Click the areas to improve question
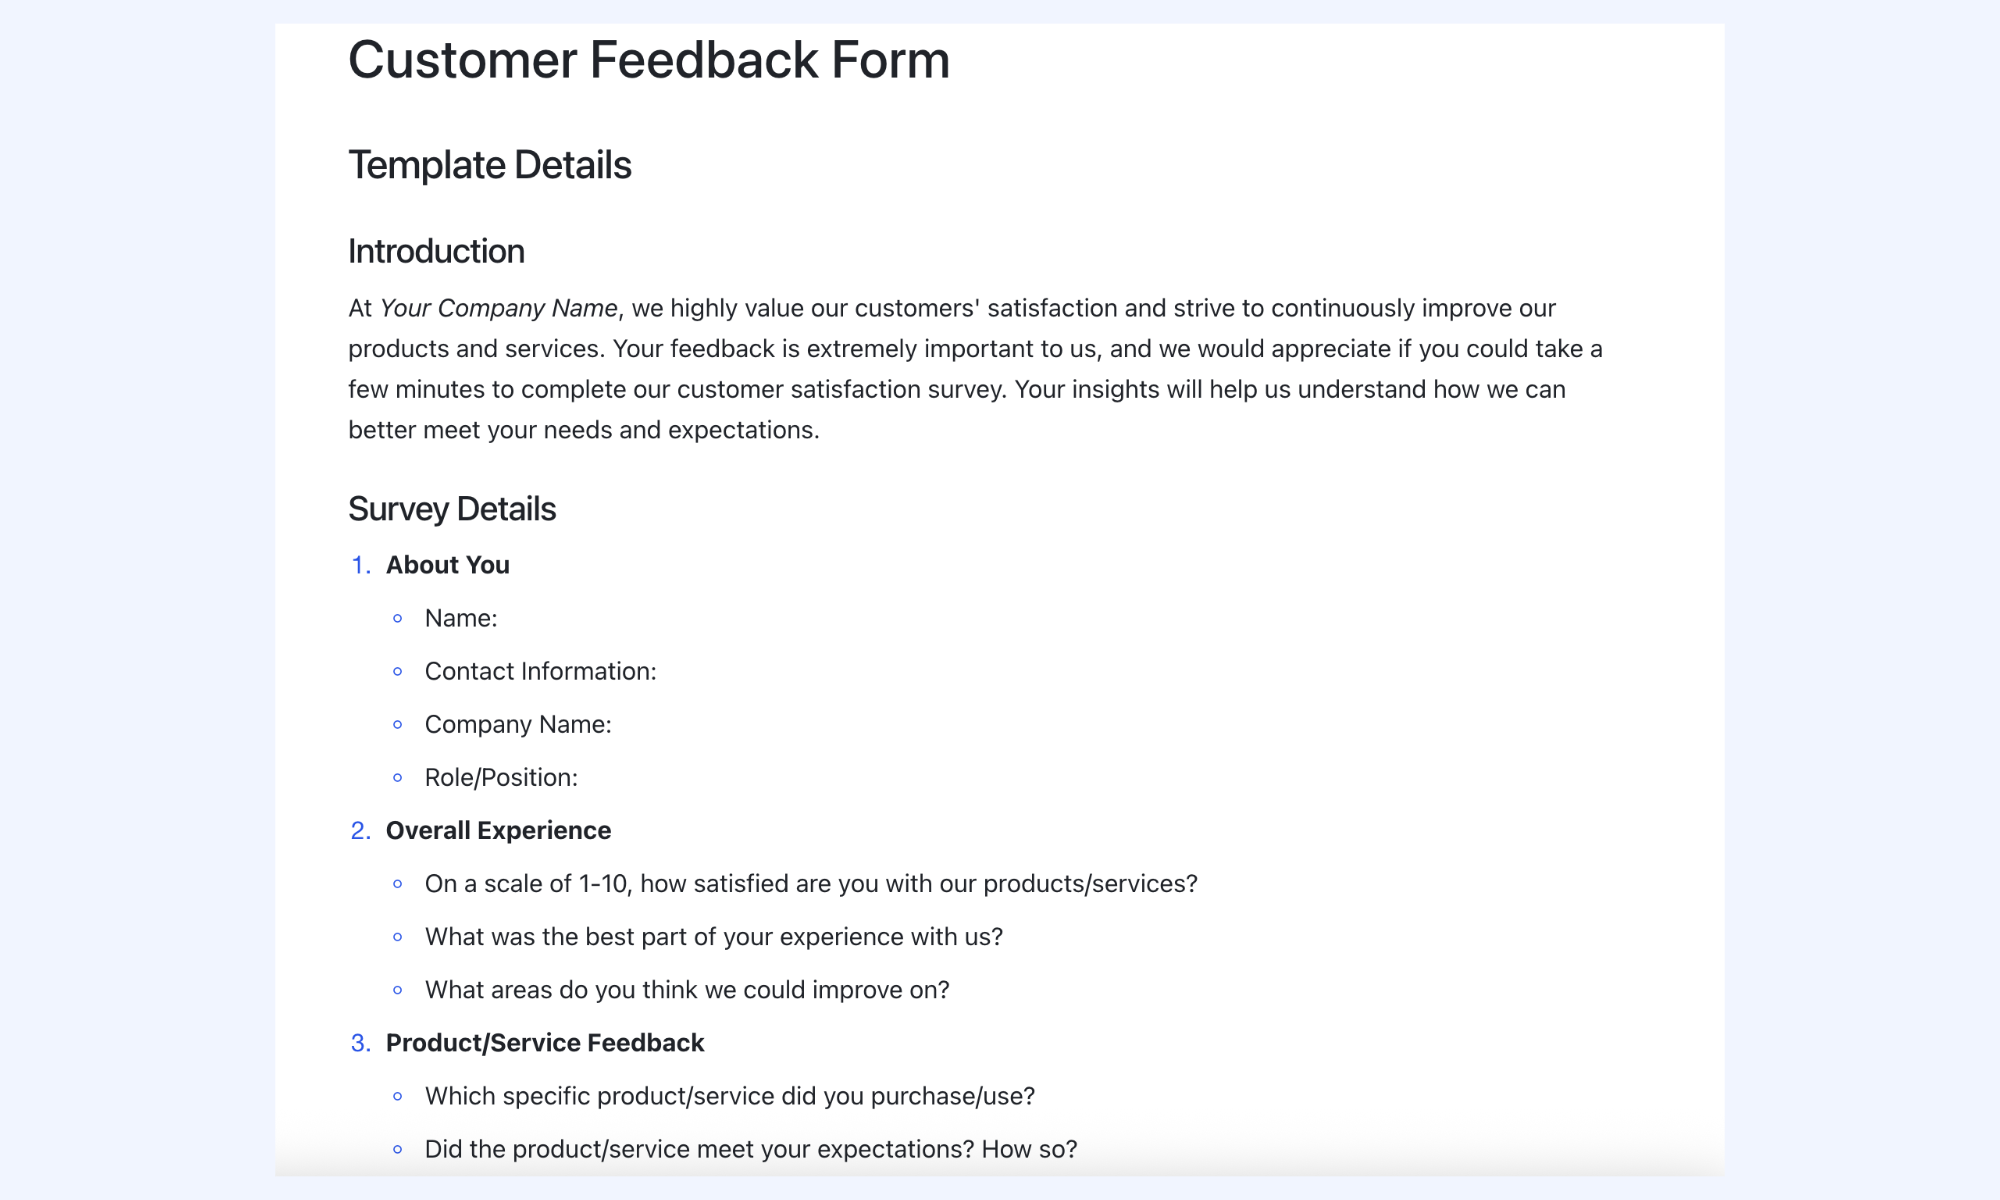The height and width of the screenshot is (1200, 2000). pyautogui.click(x=687, y=990)
